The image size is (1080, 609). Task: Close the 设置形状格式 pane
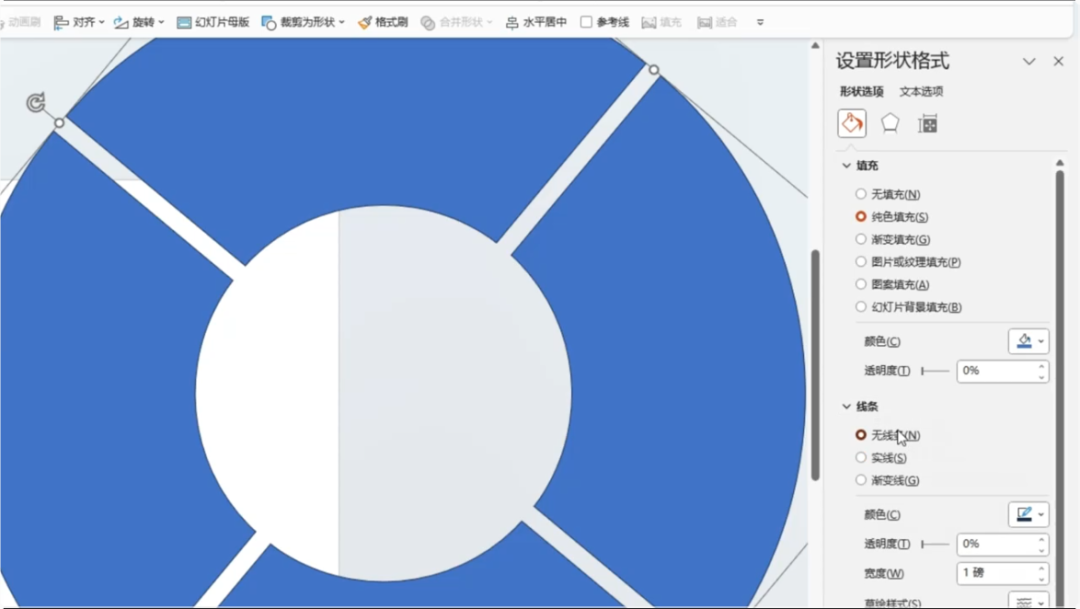pos(1059,61)
